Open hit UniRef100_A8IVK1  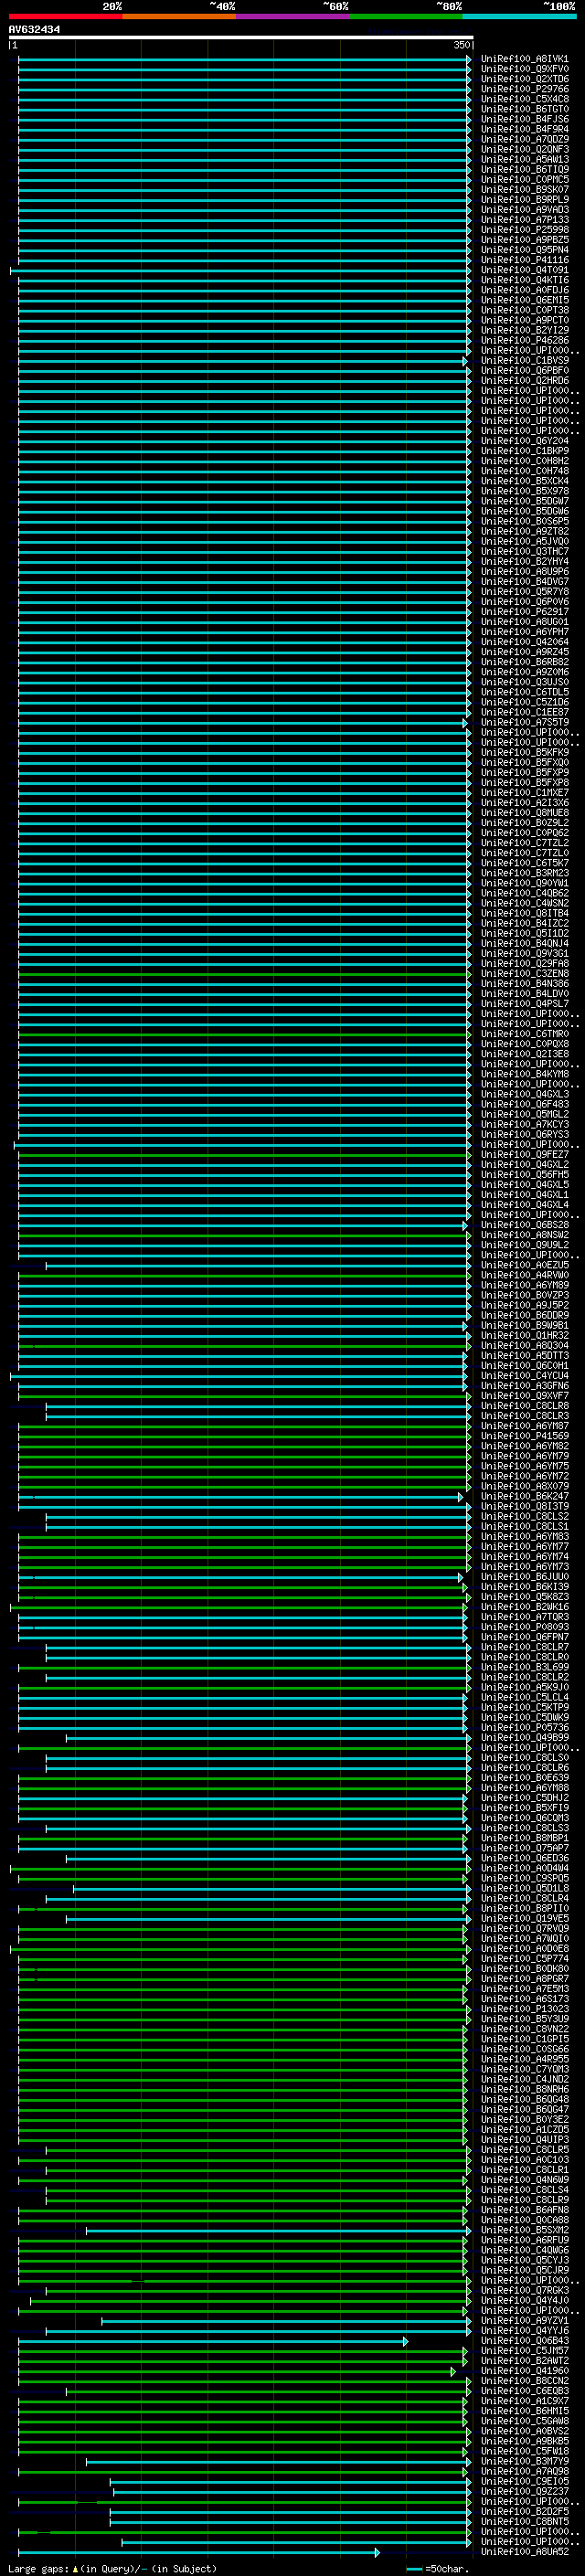(524, 59)
